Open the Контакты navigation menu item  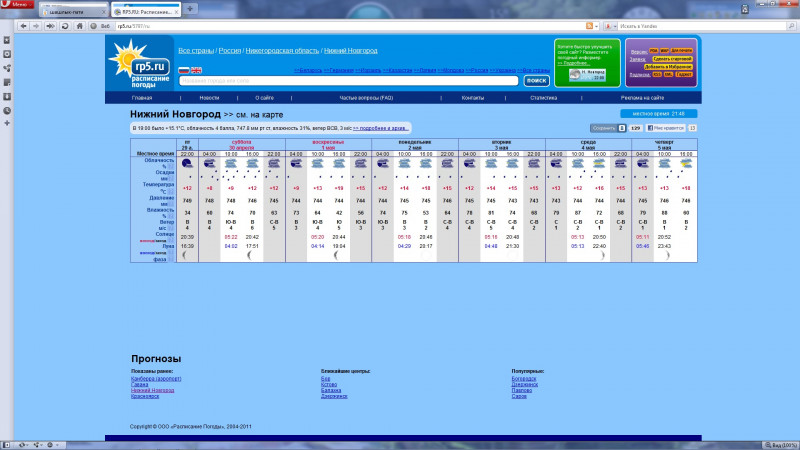[473, 98]
